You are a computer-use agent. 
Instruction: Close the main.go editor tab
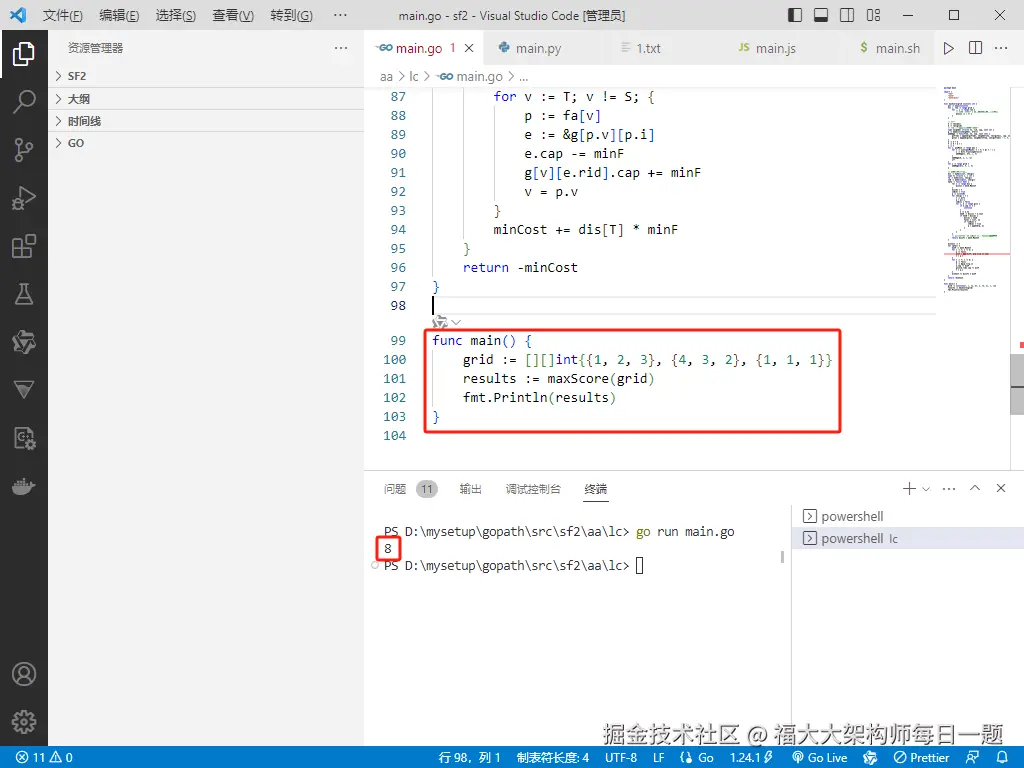pos(469,48)
